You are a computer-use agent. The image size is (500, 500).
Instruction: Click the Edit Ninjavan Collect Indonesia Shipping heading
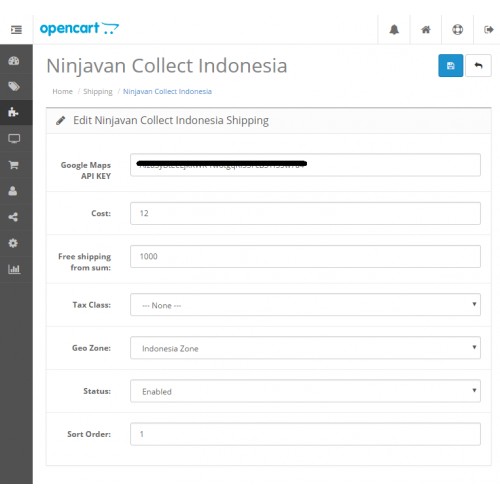(x=171, y=121)
